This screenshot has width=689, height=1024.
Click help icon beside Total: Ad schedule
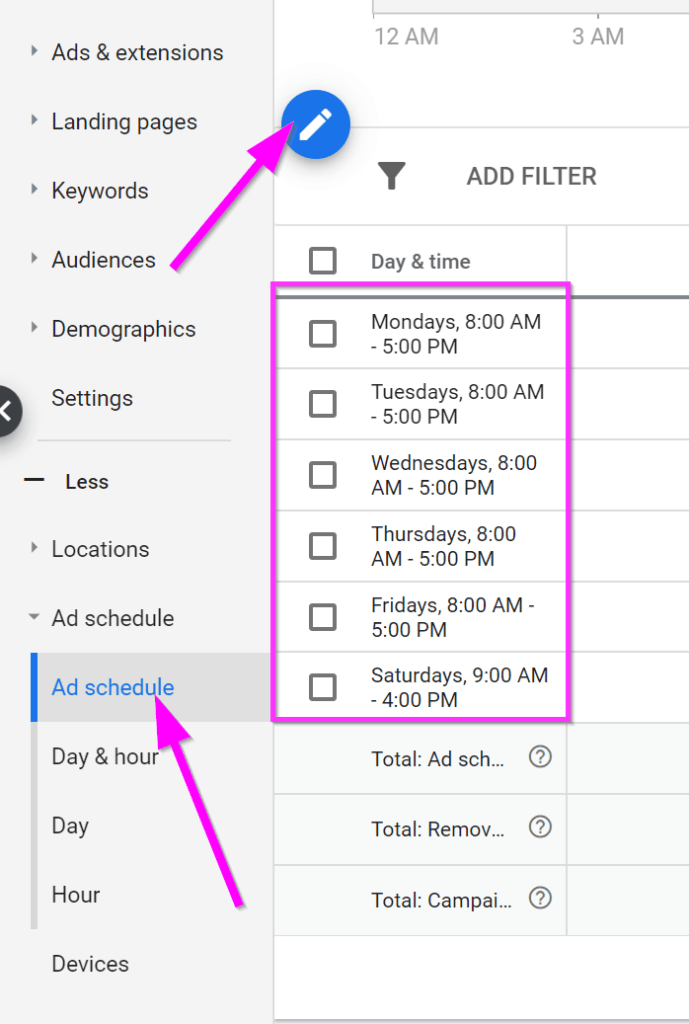[540, 758]
